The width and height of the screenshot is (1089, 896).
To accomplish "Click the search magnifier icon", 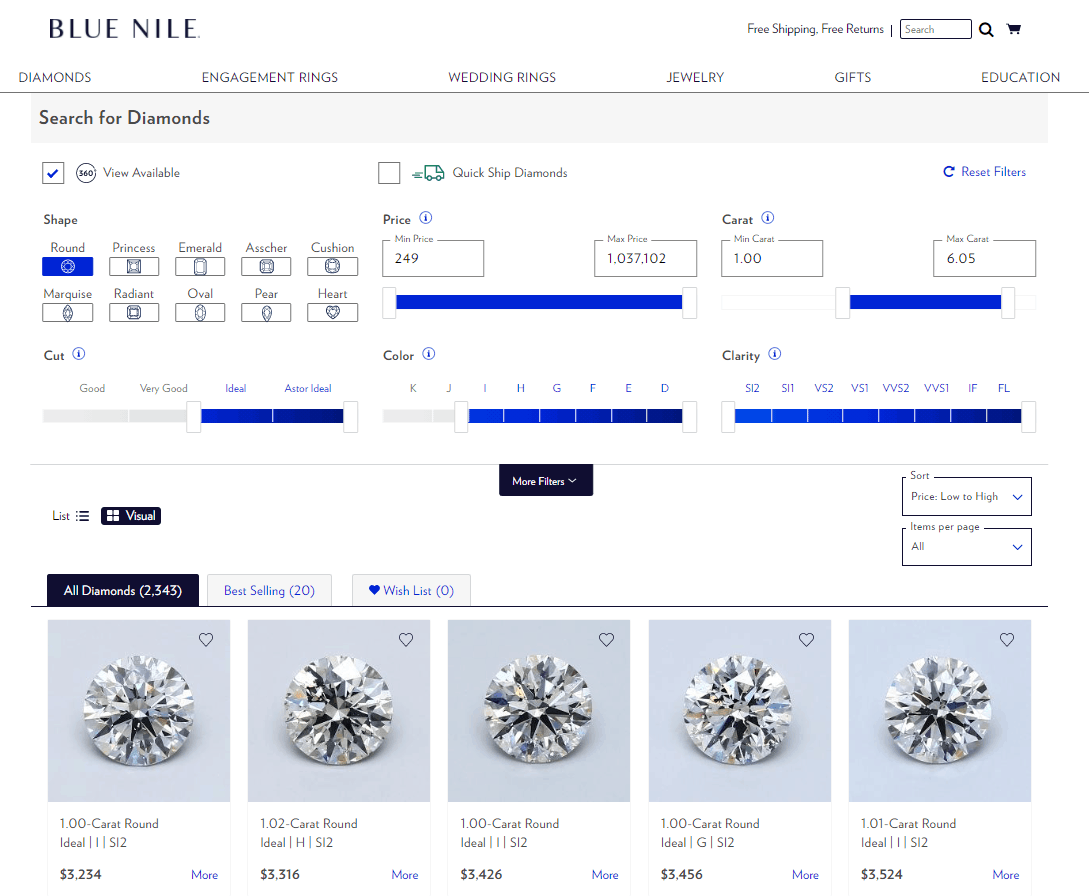I will click(986, 29).
